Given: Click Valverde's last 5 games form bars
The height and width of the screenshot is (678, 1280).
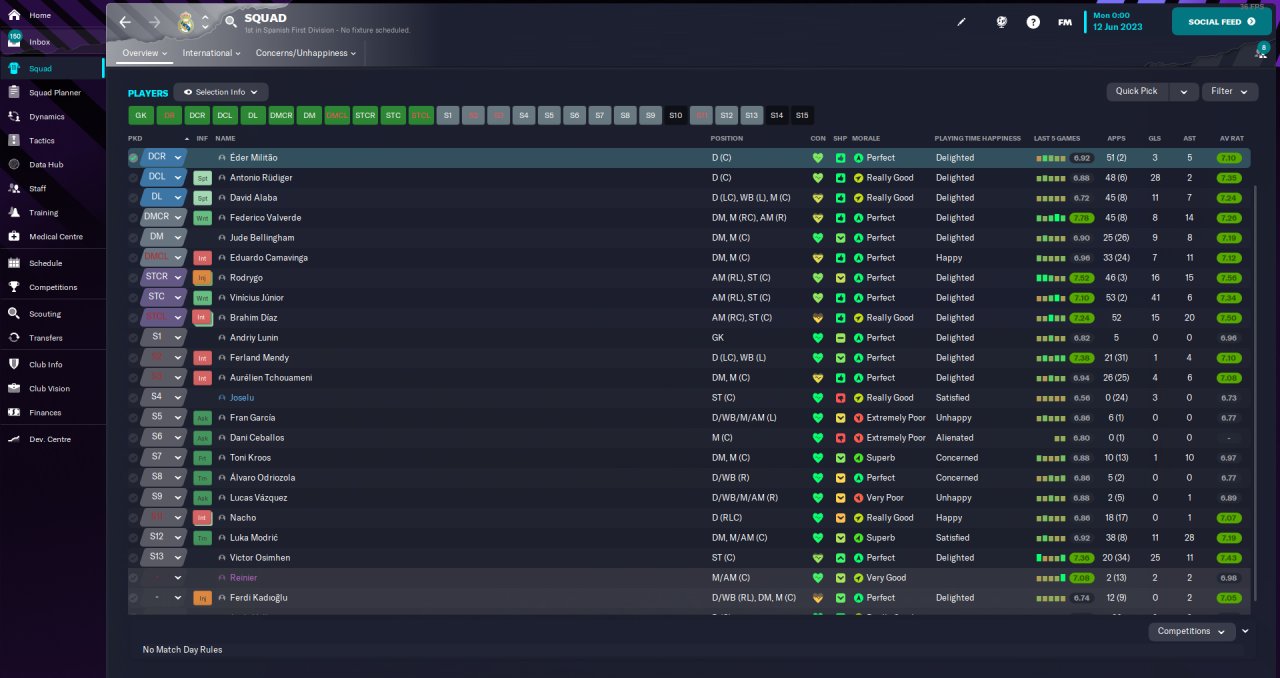Looking at the screenshot, I should tap(1051, 218).
